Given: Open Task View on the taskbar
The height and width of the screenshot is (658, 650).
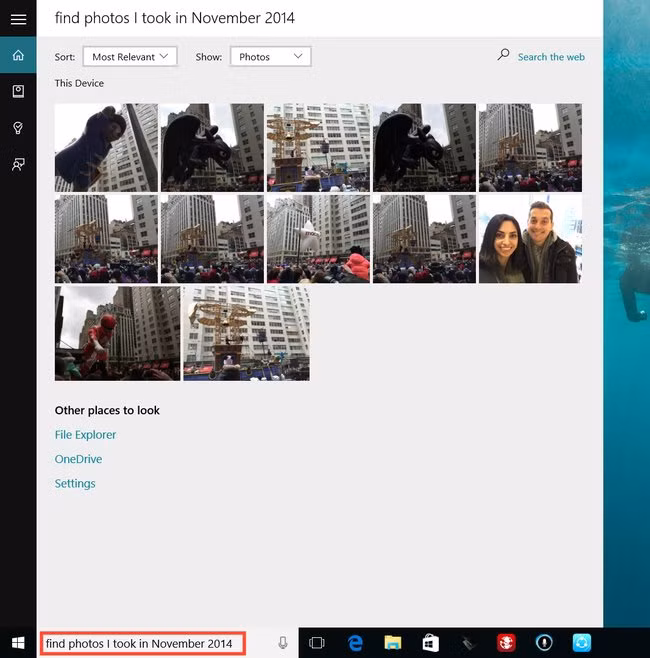Looking at the screenshot, I should click(317, 643).
